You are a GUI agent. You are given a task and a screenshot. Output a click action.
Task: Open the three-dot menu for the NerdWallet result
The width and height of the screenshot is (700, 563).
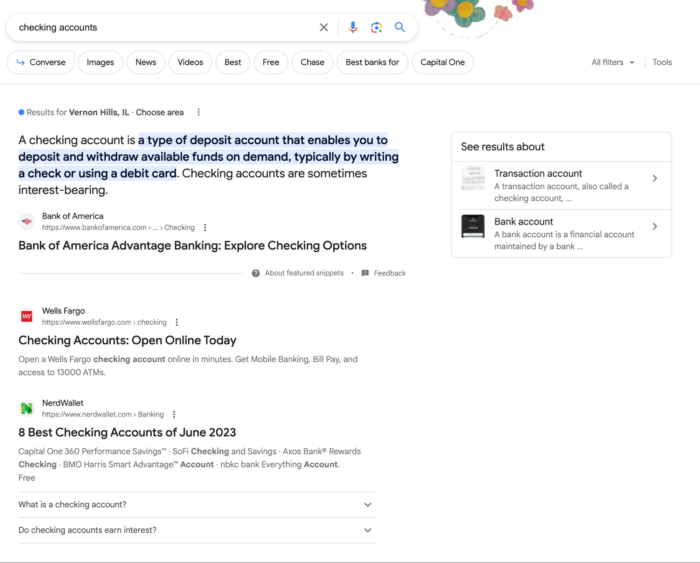coord(174,414)
